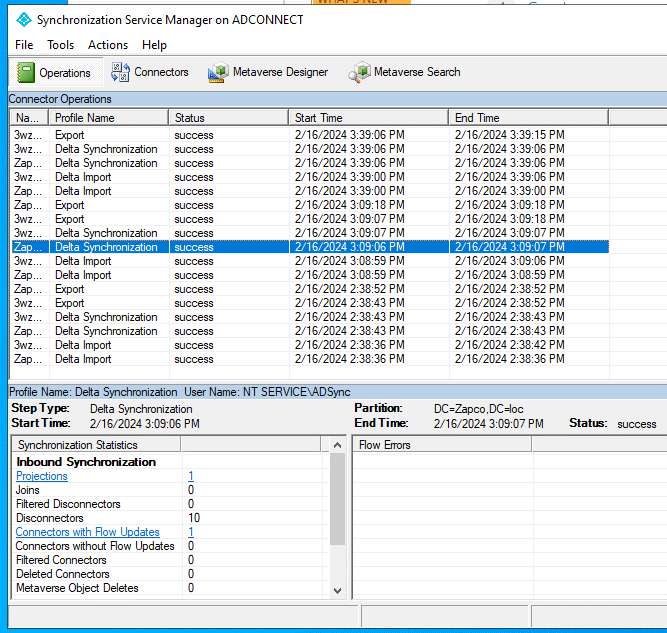Select Zap Delta Synchronization row at 3:39:06 PM
Viewport: 667px width, 633px height.
tap(310, 163)
